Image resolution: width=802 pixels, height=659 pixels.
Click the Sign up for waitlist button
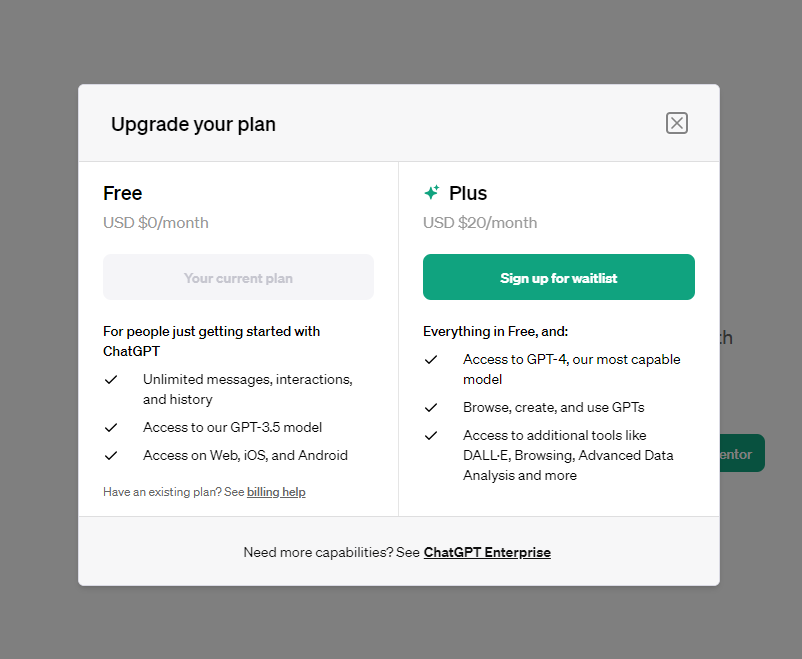558,277
